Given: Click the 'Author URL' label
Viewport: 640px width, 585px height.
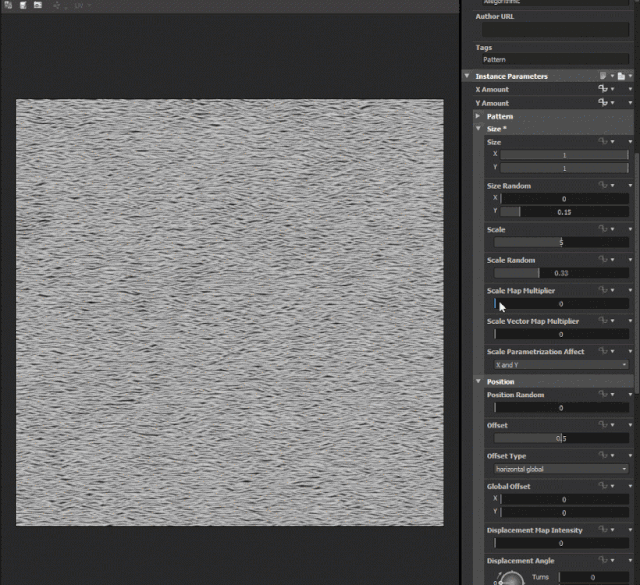Looking at the screenshot, I should click(x=495, y=17).
